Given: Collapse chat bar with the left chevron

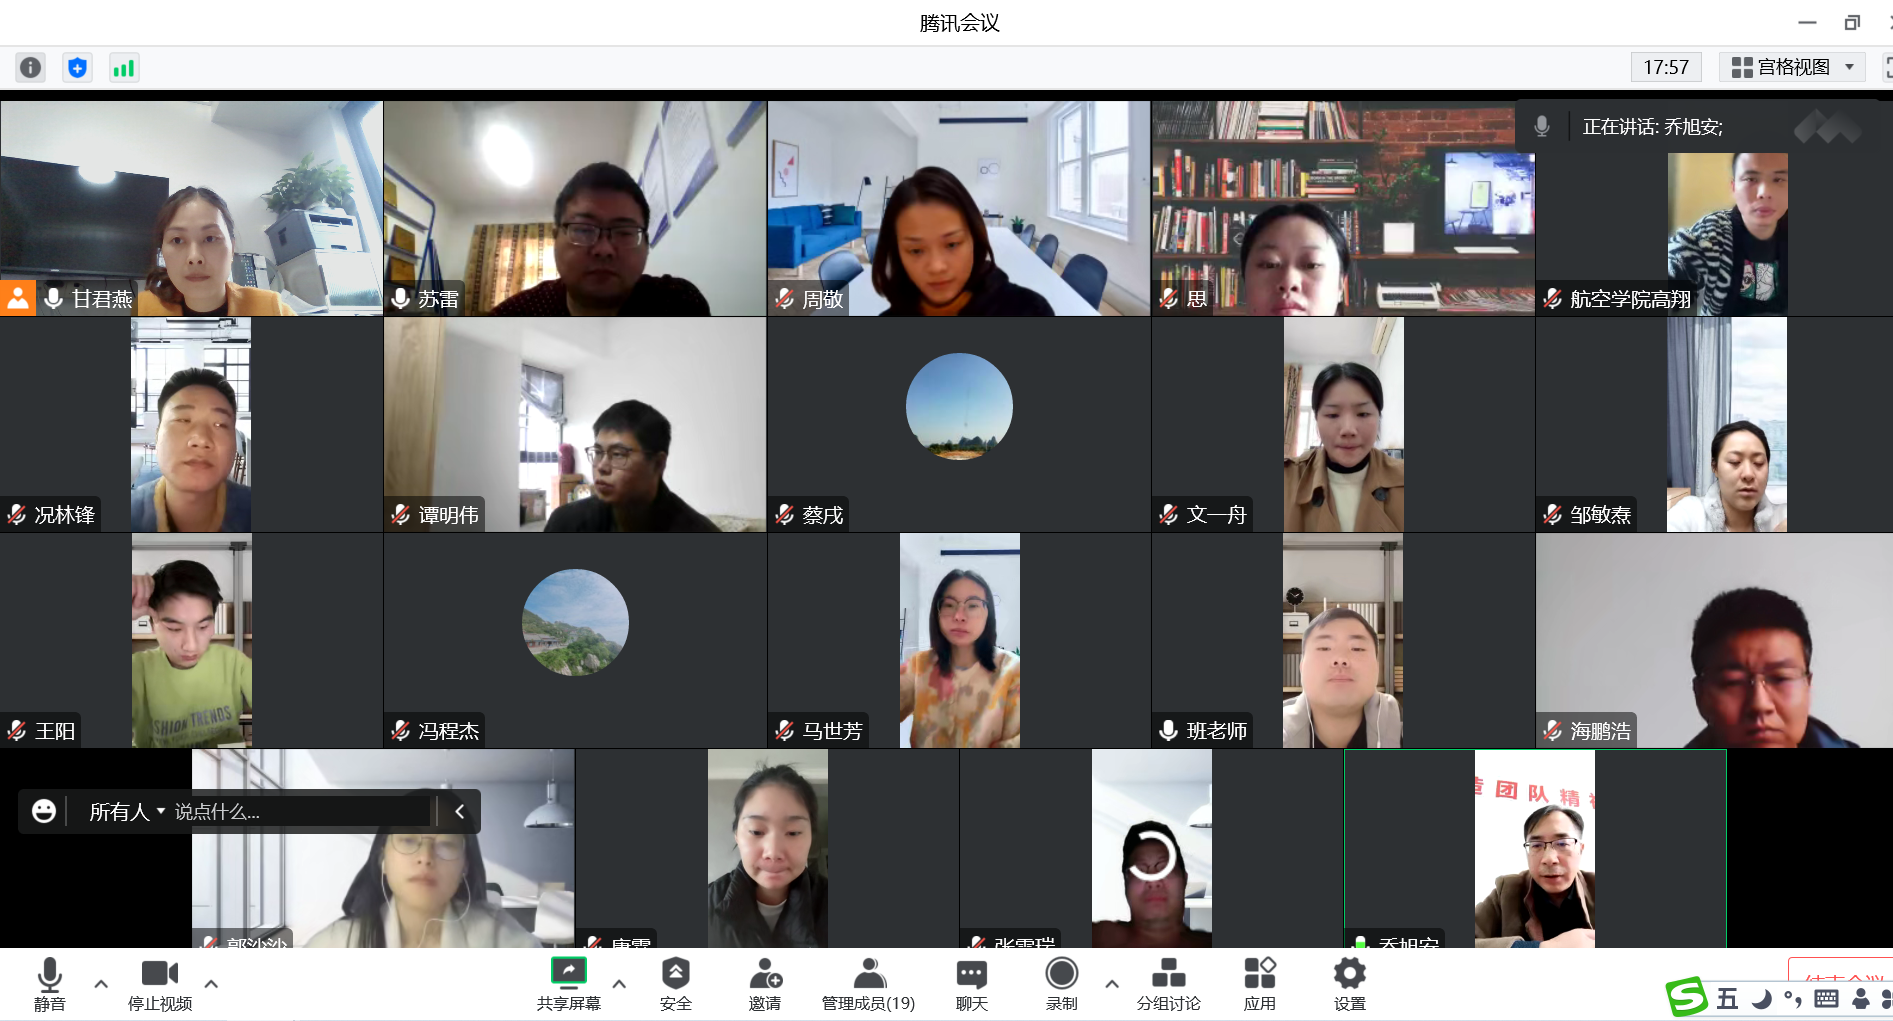Looking at the screenshot, I should [x=459, y=812].
